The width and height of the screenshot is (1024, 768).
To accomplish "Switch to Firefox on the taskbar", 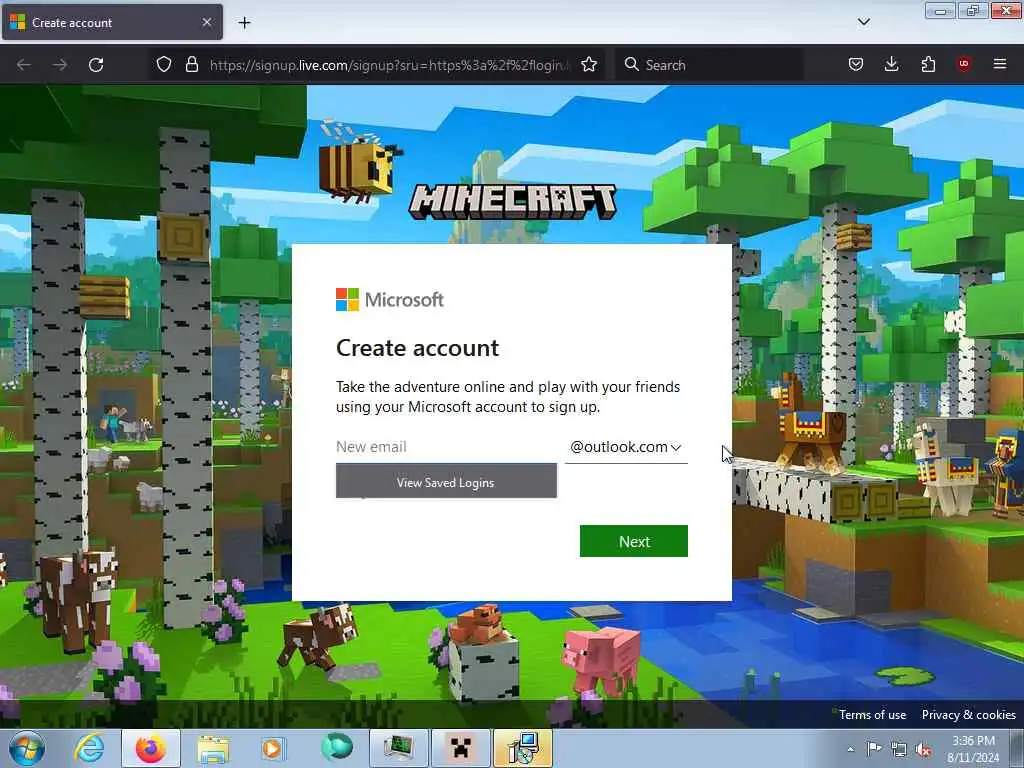I will click(151, 748).
